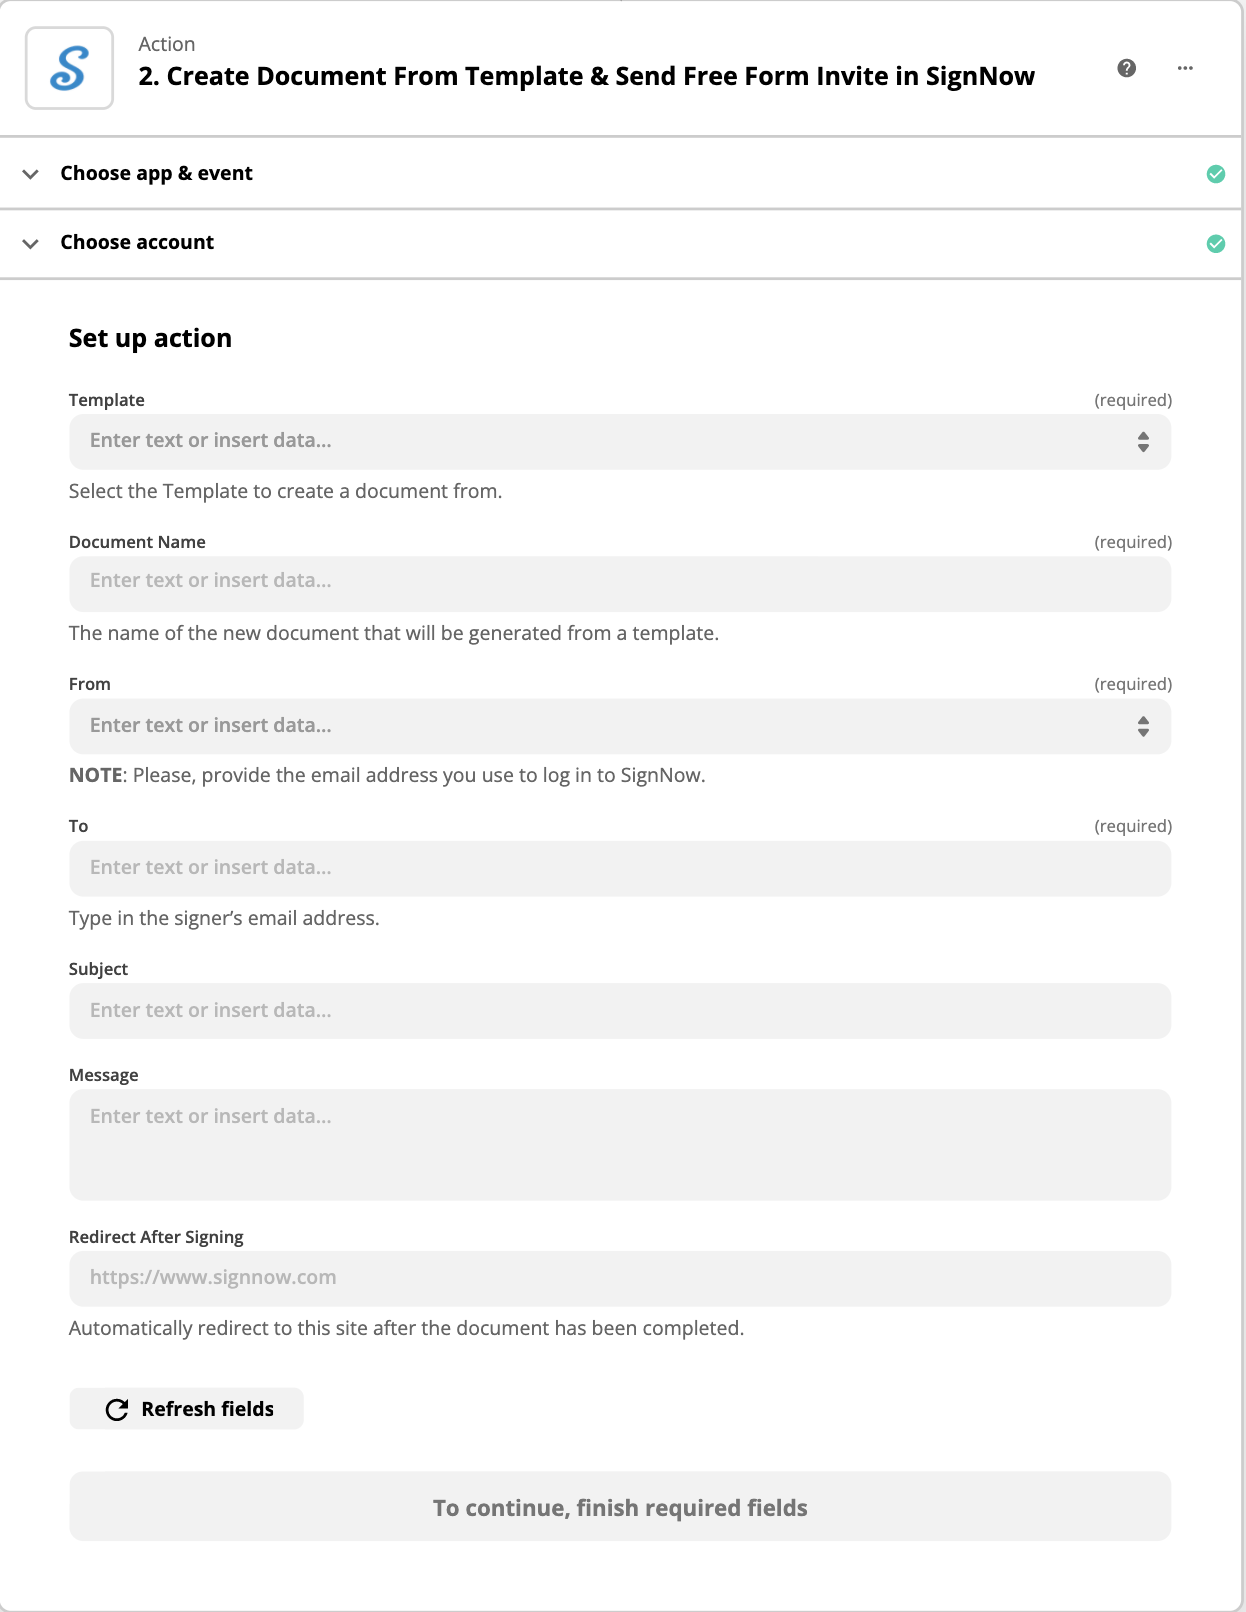Focus the Subject text field

(619, 1011)
